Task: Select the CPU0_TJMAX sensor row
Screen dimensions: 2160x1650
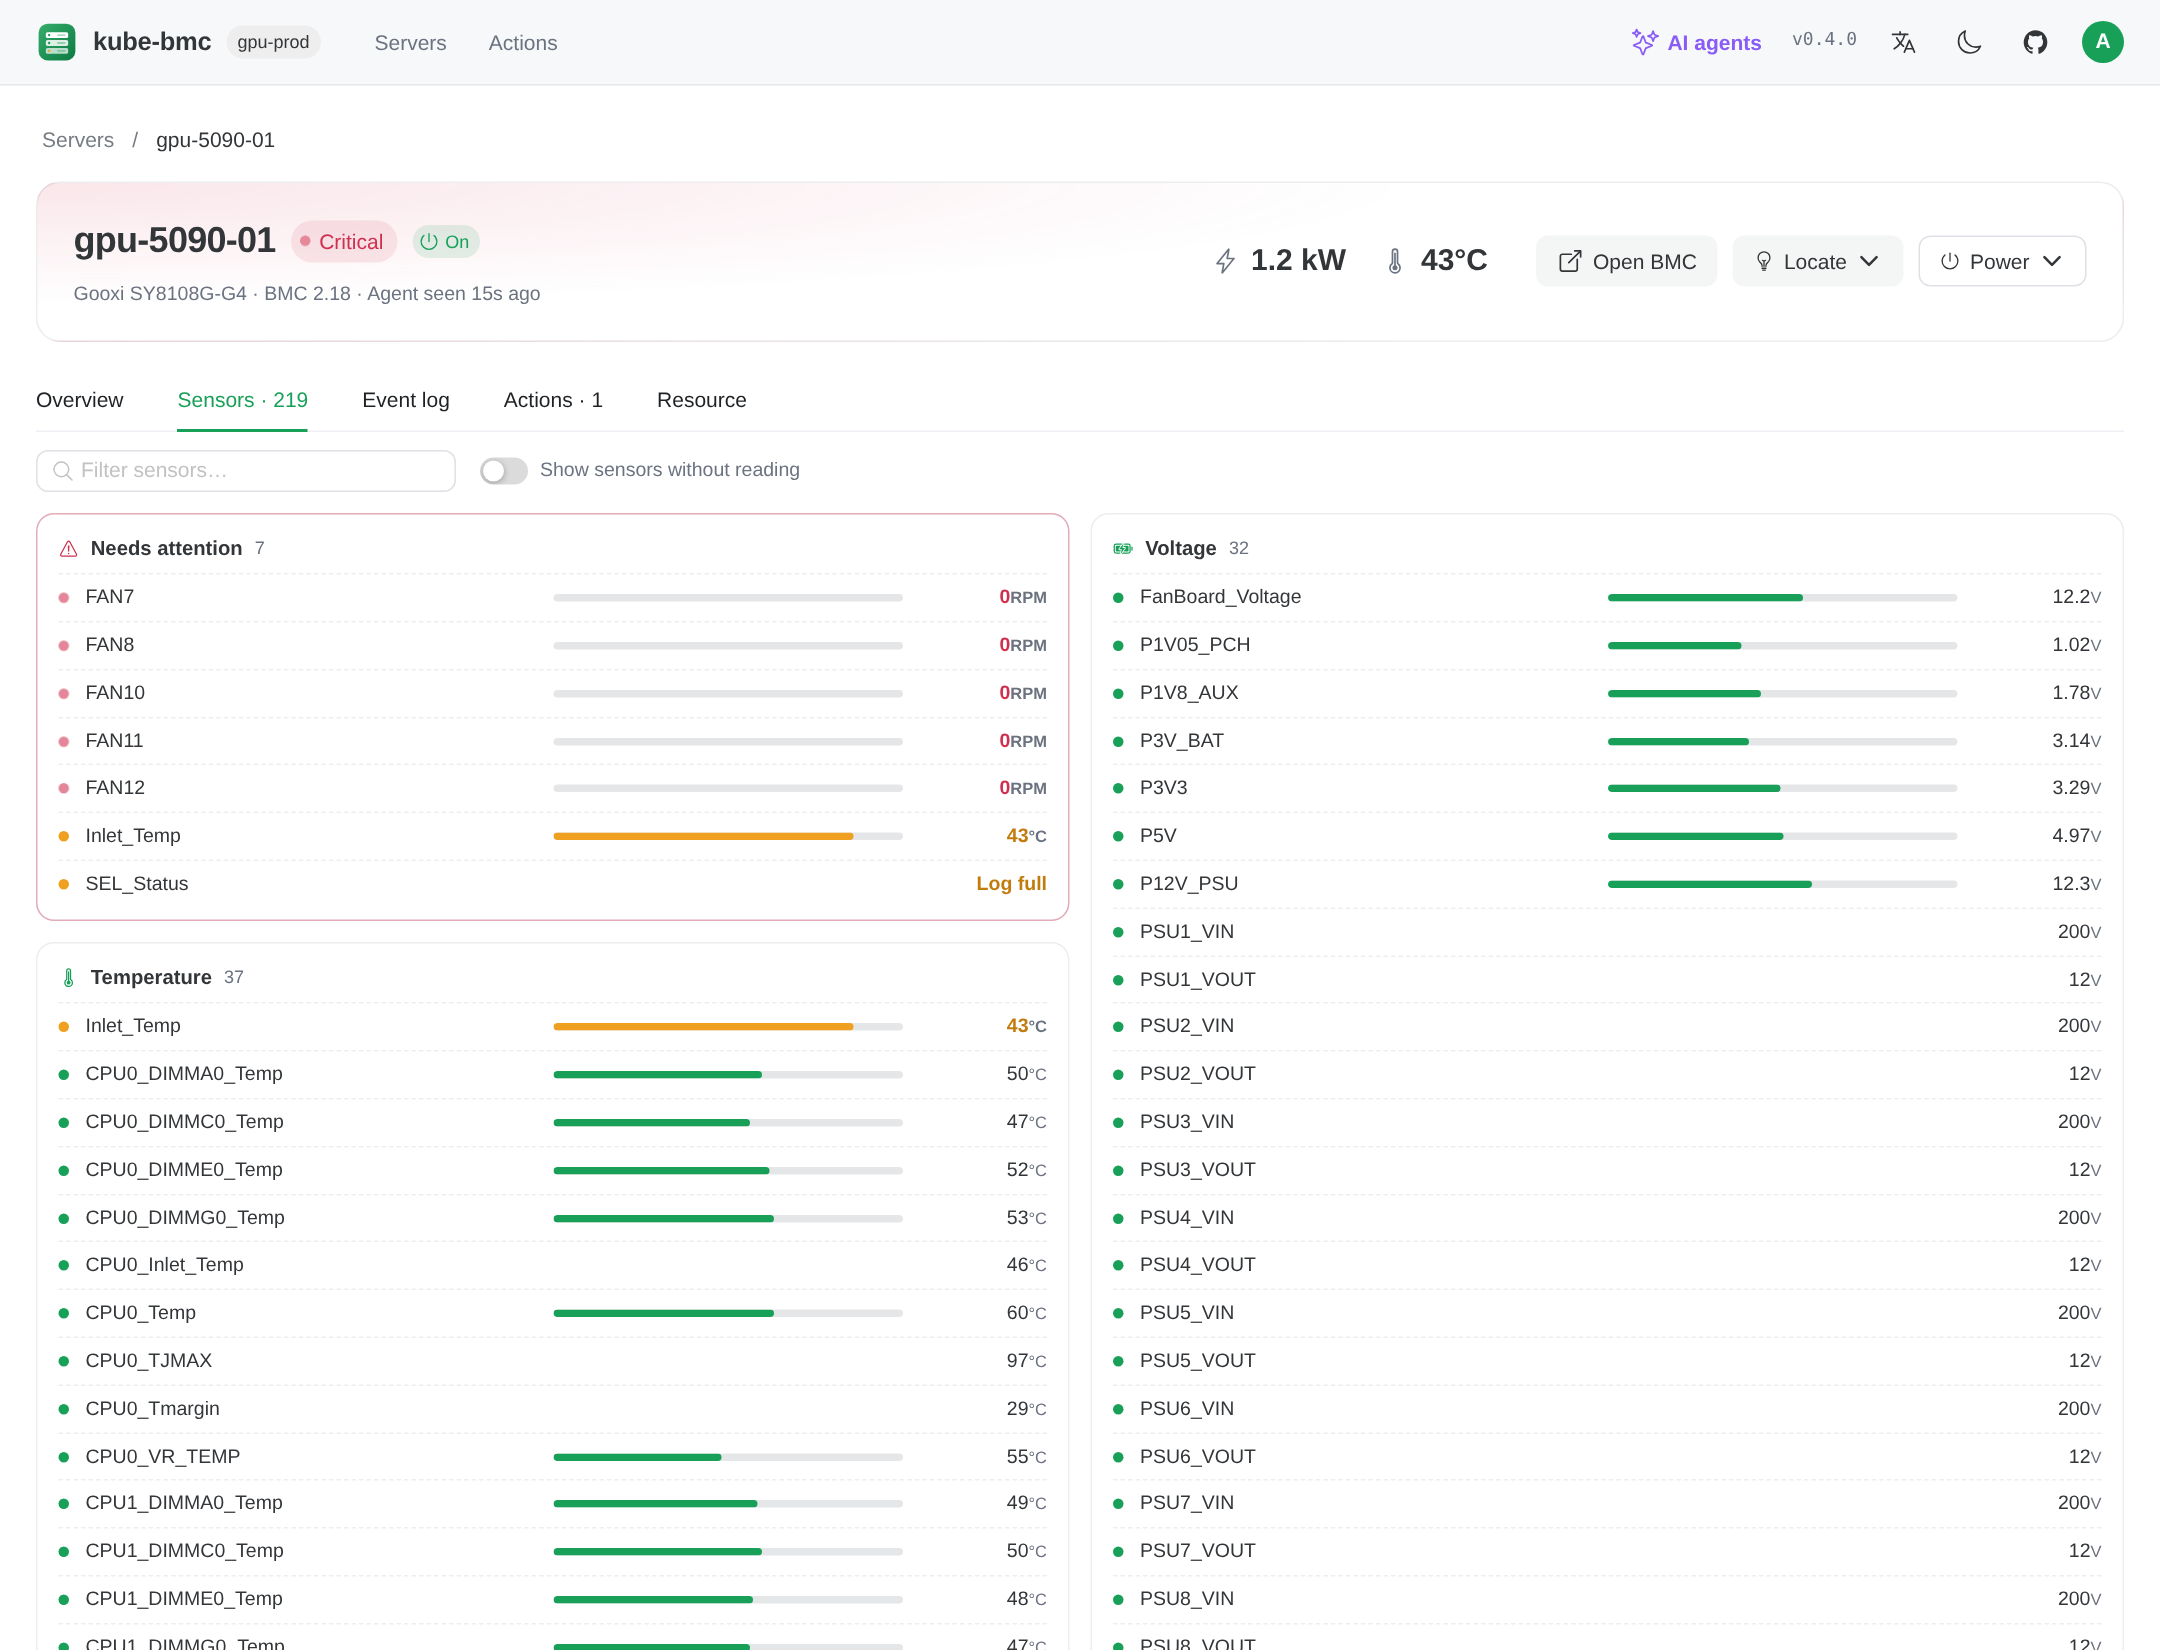Action: point(553,1361)
